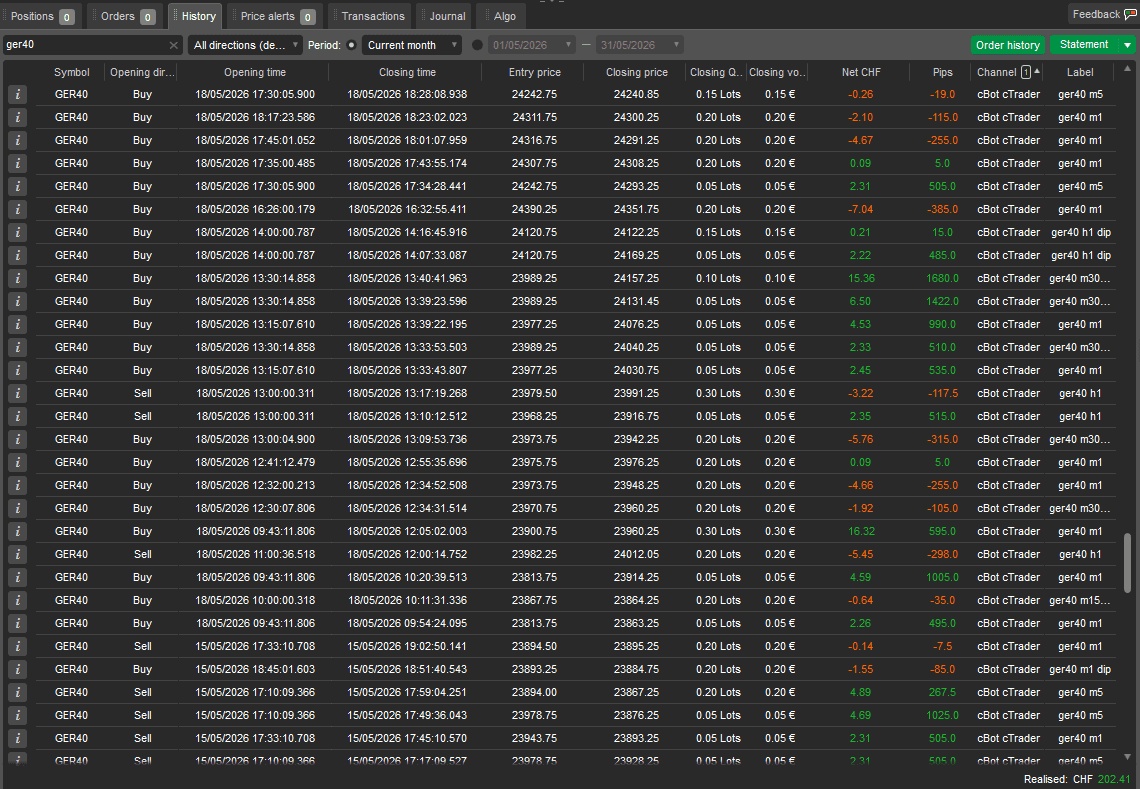Clear the ger40 search filter

pyautogui.click(x=173, y=45)
